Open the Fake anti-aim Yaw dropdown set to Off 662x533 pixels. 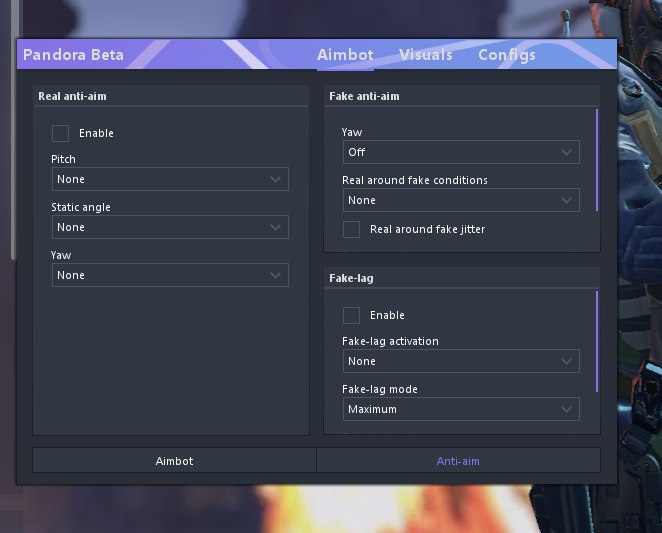click(x=461, y=152)
